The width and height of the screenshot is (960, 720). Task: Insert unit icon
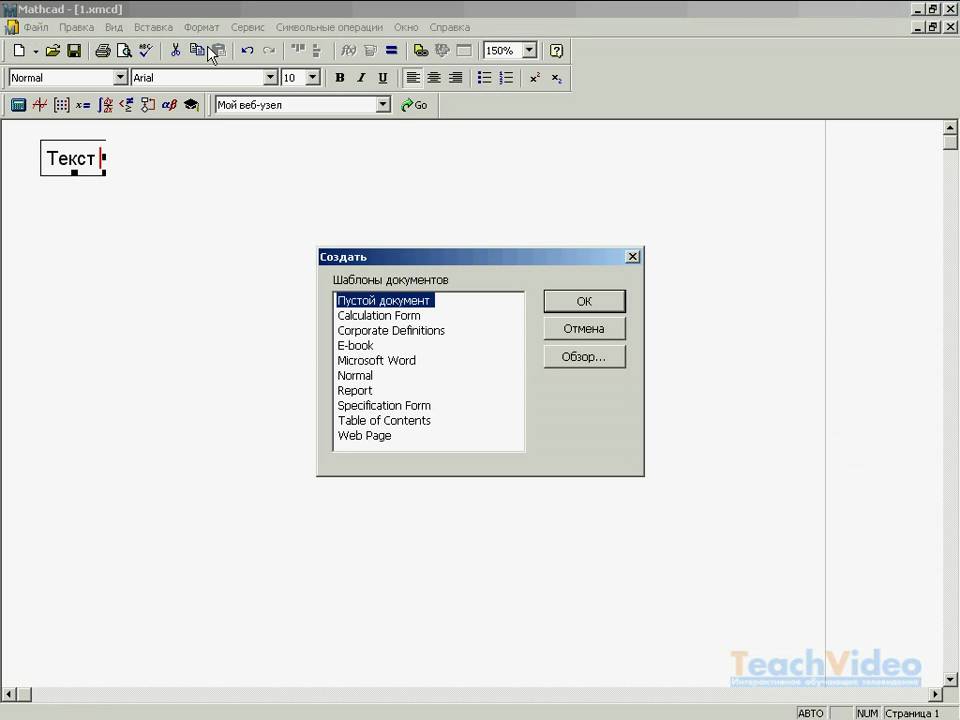370,51
